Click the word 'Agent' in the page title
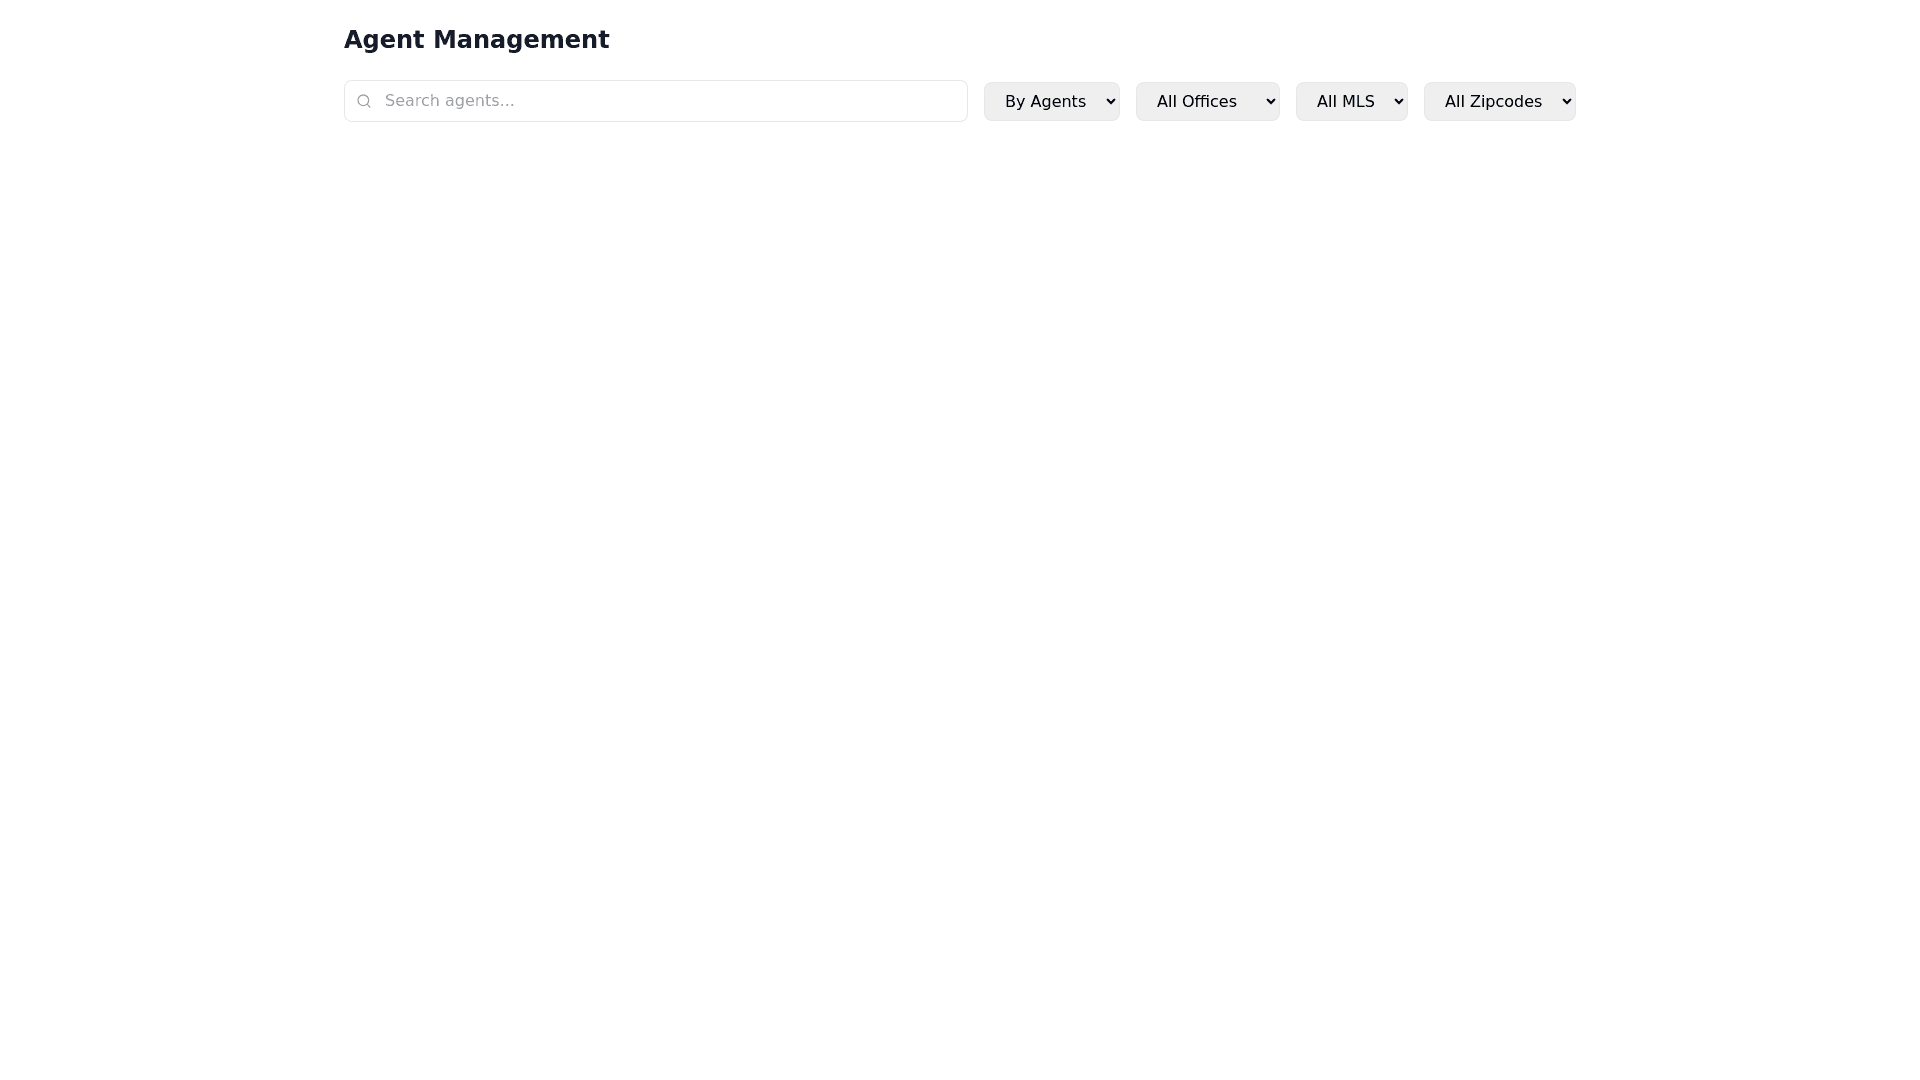1920x1080 pixels. click(384, 40)
